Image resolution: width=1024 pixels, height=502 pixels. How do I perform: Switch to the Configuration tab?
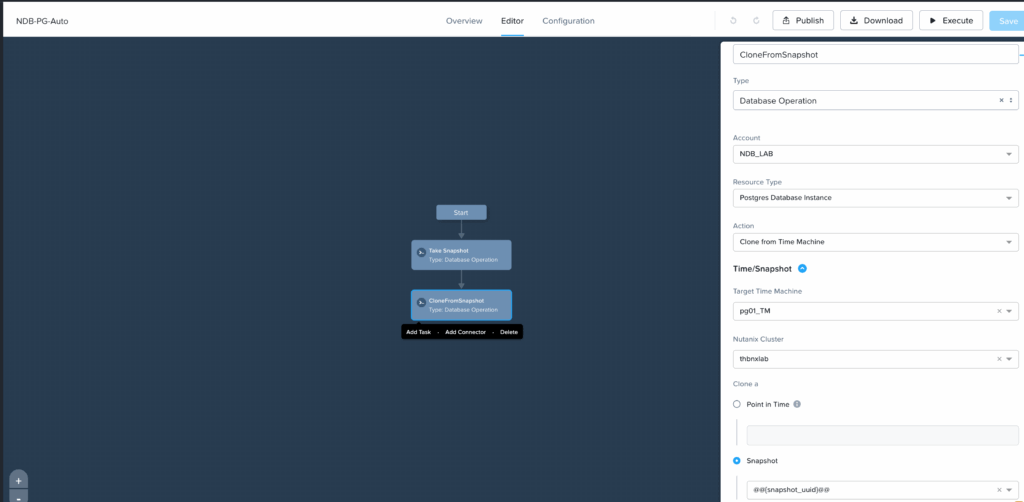click(x=568, y=21)
